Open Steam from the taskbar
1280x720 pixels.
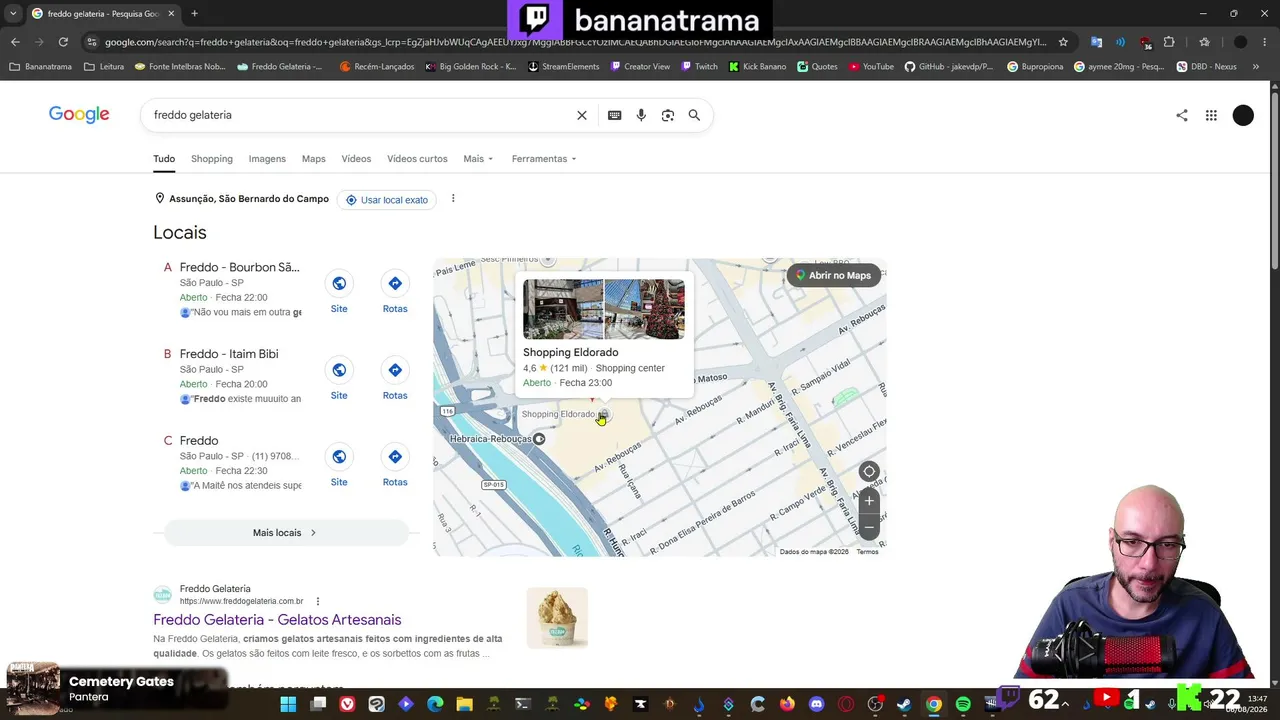(x=904, y=704)
